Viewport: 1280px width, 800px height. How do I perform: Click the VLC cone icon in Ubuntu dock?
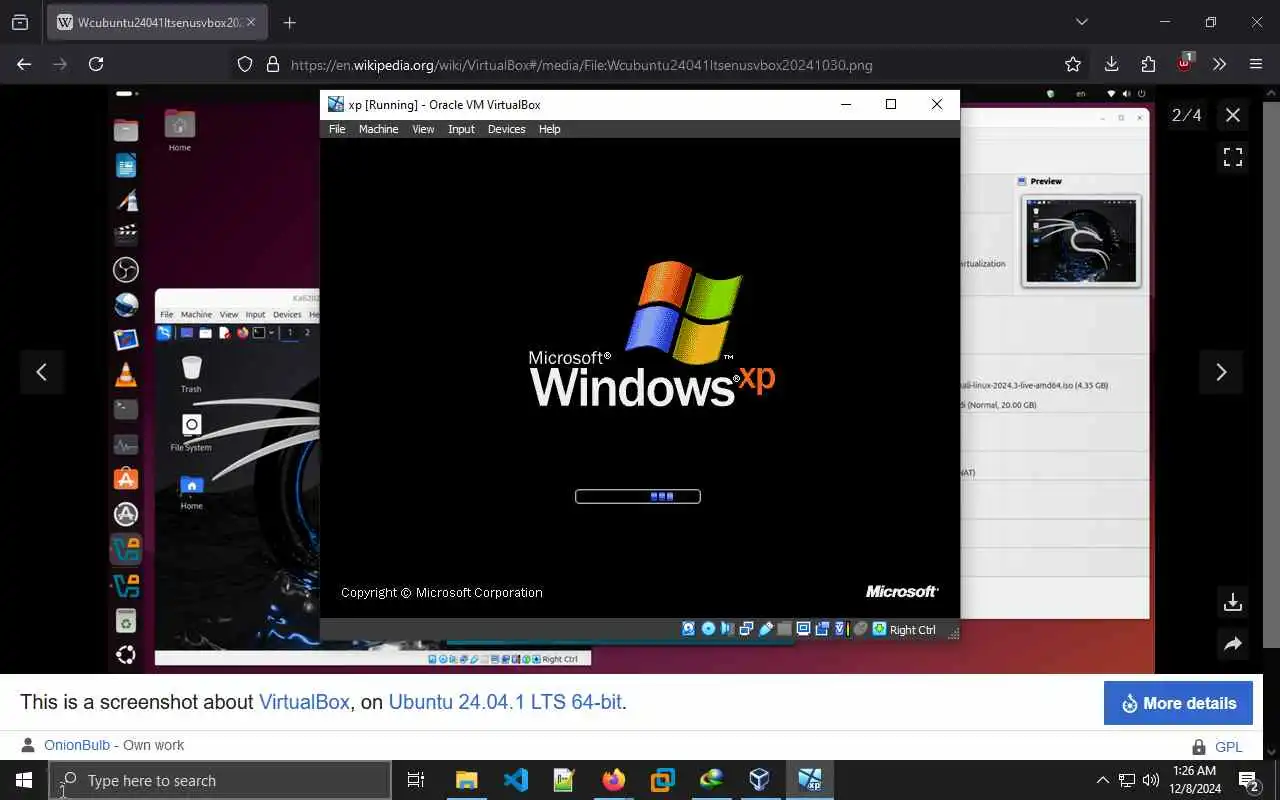pos(126,375)
